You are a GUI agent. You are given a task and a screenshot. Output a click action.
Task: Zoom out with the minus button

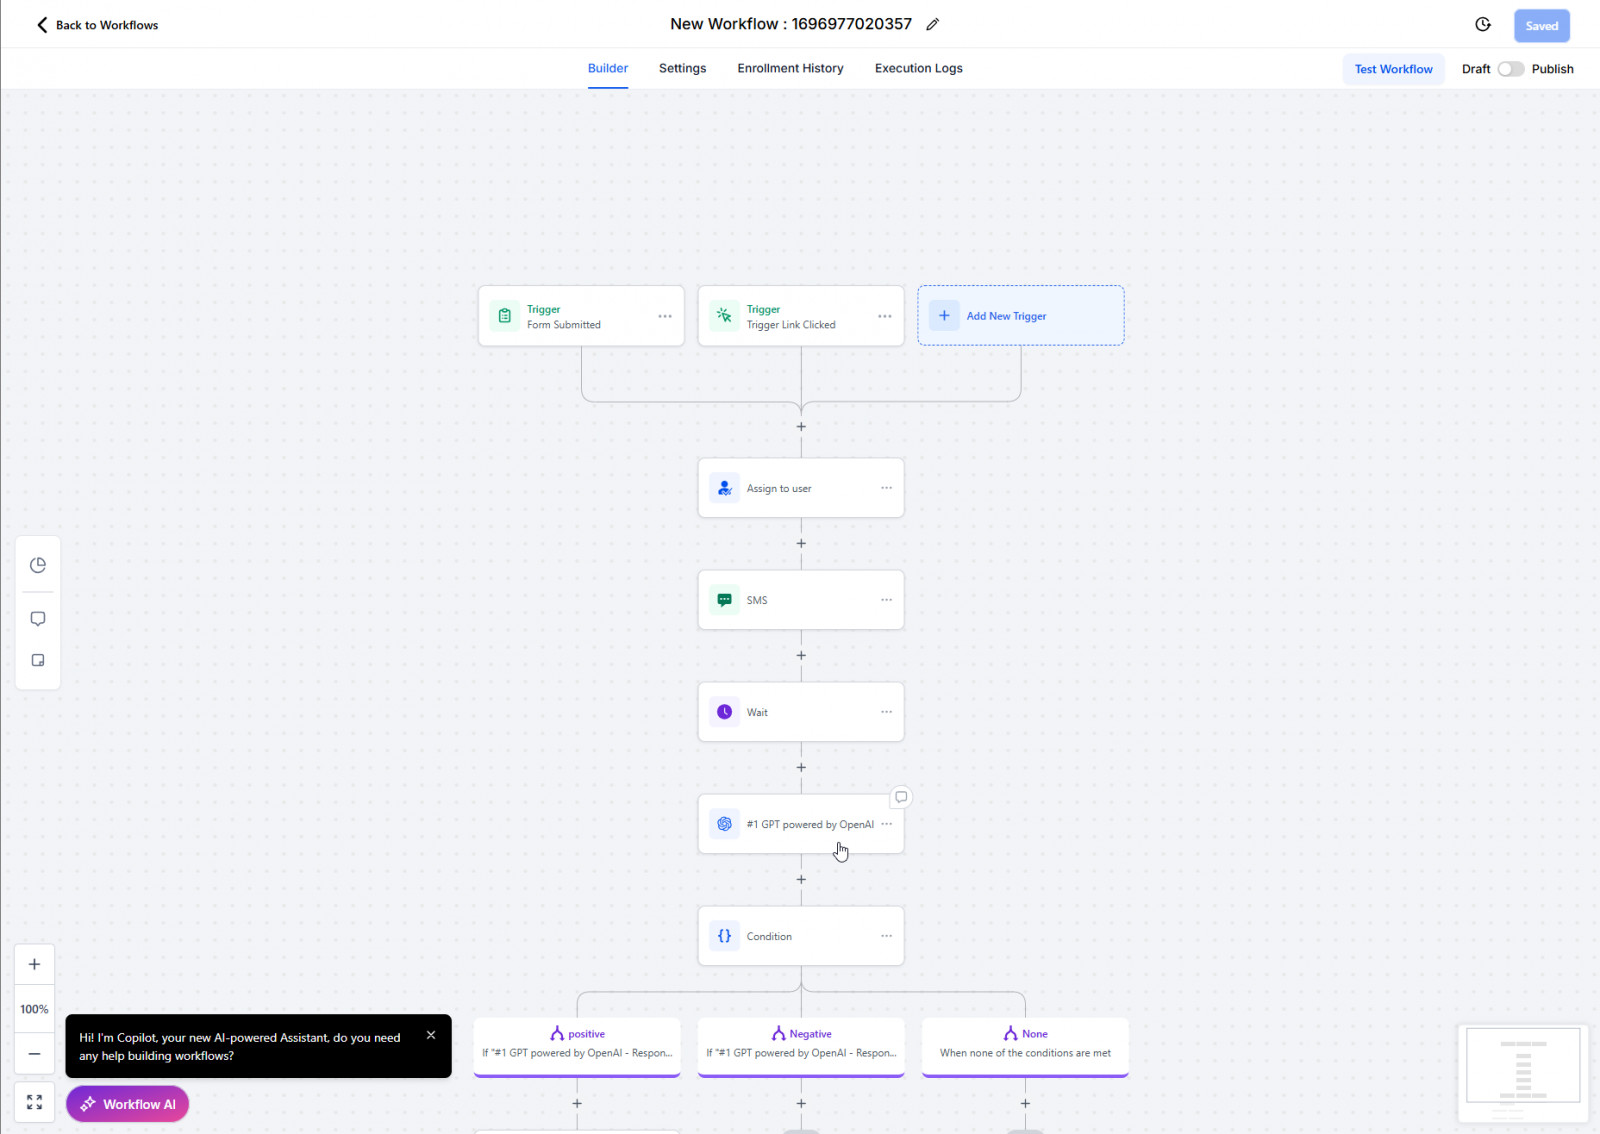[34, 1054]
